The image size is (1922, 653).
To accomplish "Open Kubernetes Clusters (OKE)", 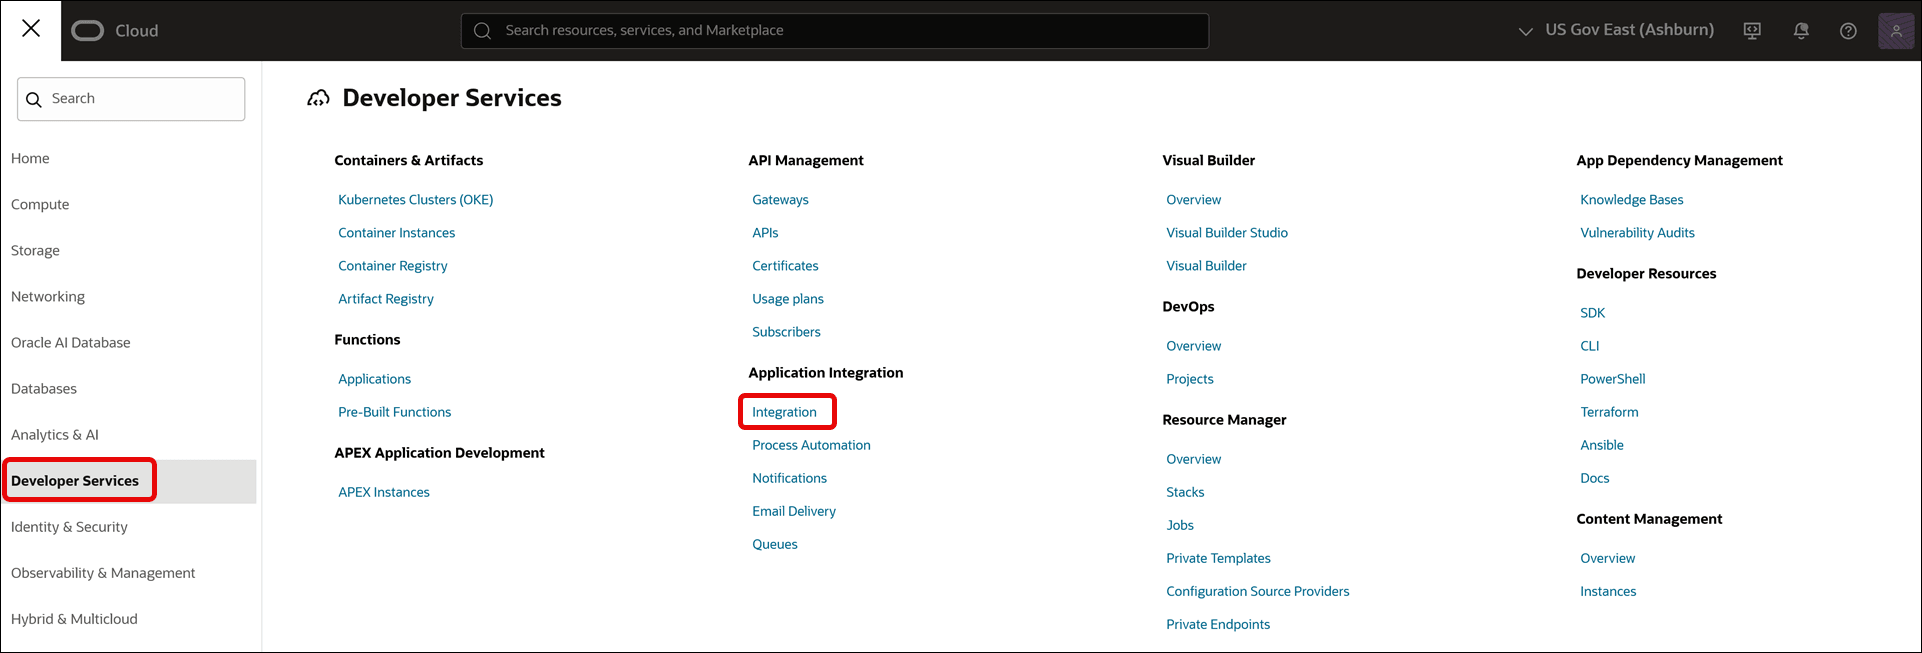I will pos(416,200).
